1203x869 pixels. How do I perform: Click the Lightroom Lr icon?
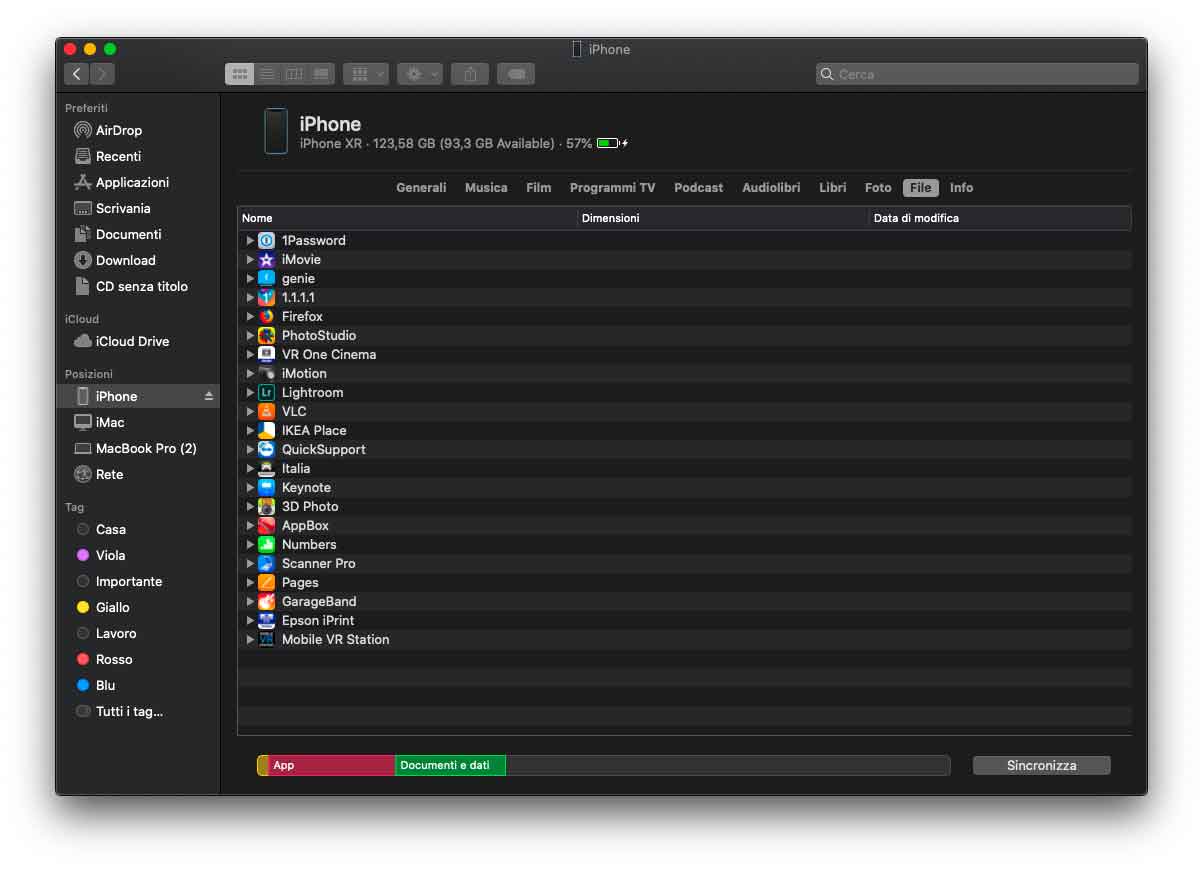click(266, 392)
